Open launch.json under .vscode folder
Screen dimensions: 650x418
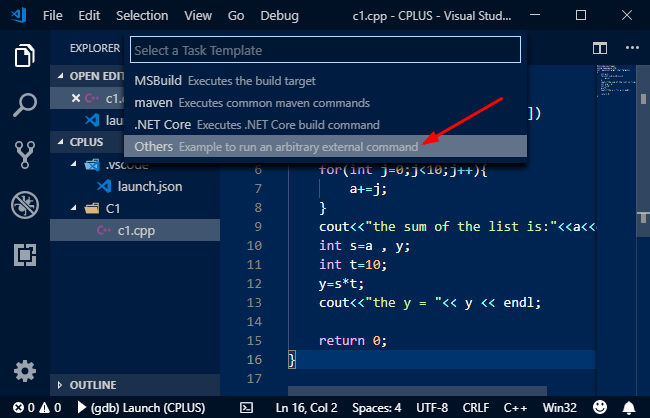point(150,186)
